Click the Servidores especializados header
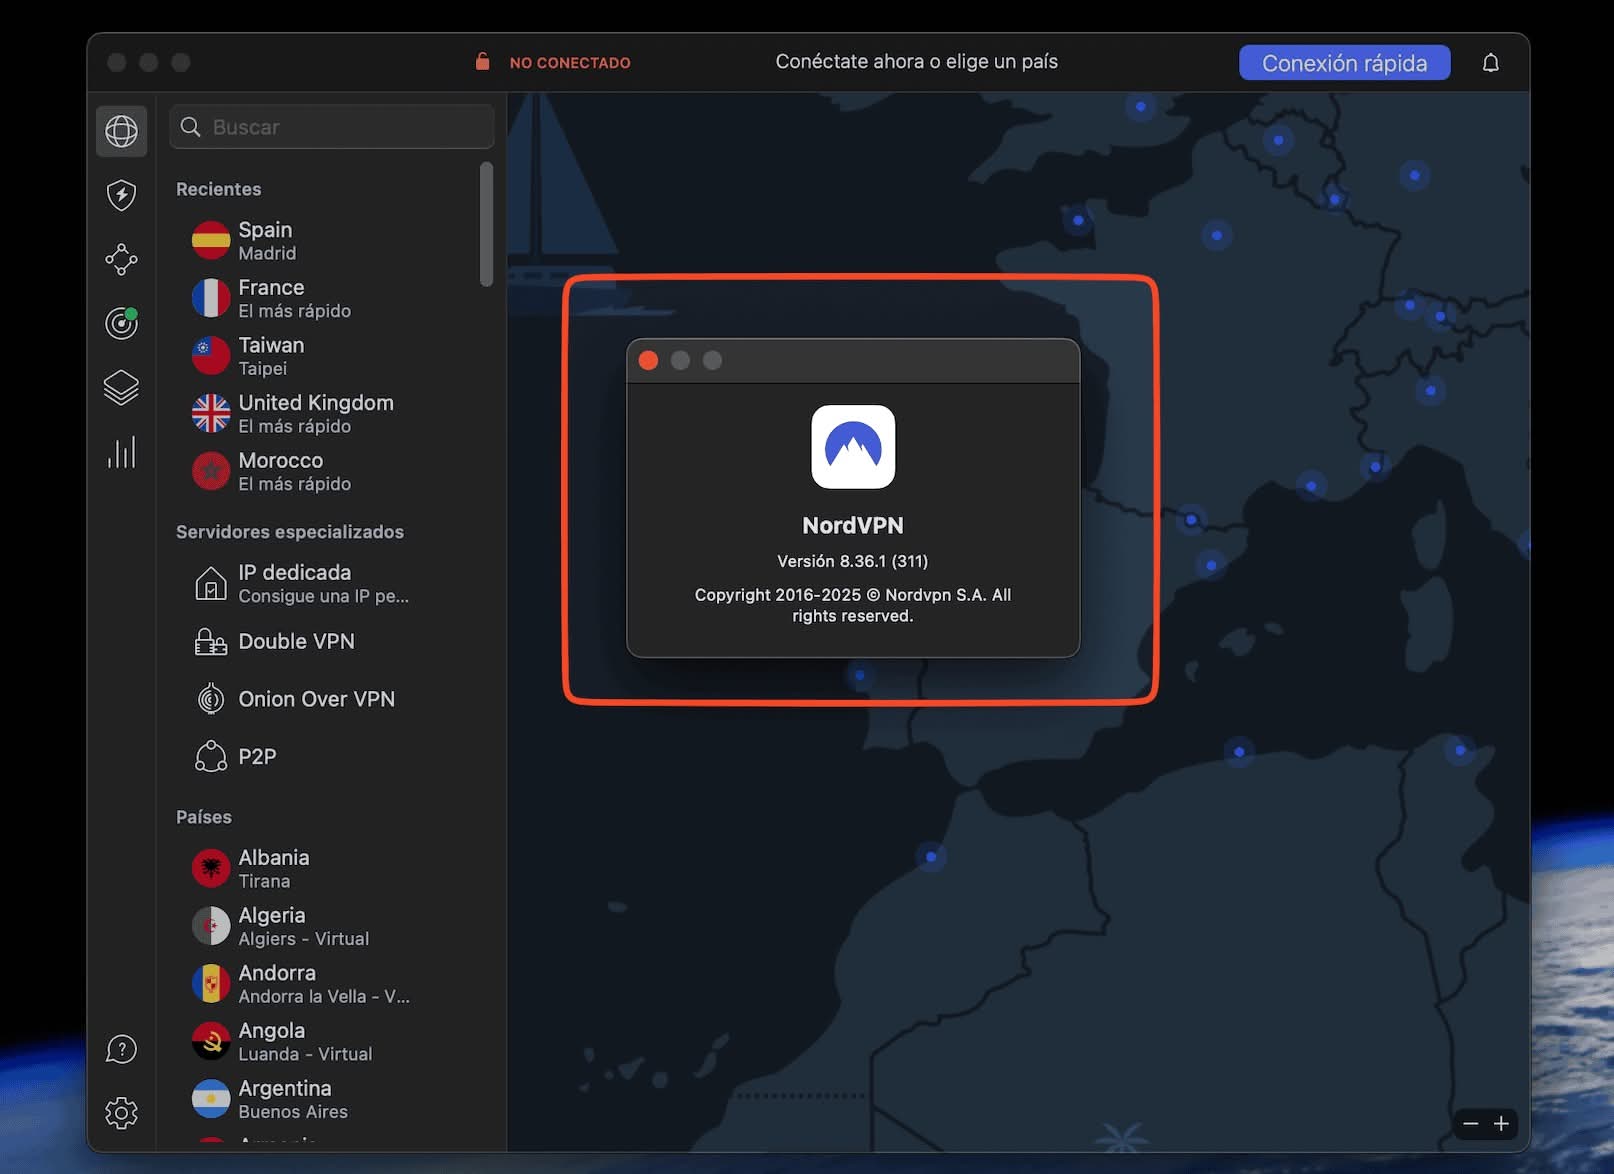The width and height of the screenshot is (1614, 1174). (290, 532)
